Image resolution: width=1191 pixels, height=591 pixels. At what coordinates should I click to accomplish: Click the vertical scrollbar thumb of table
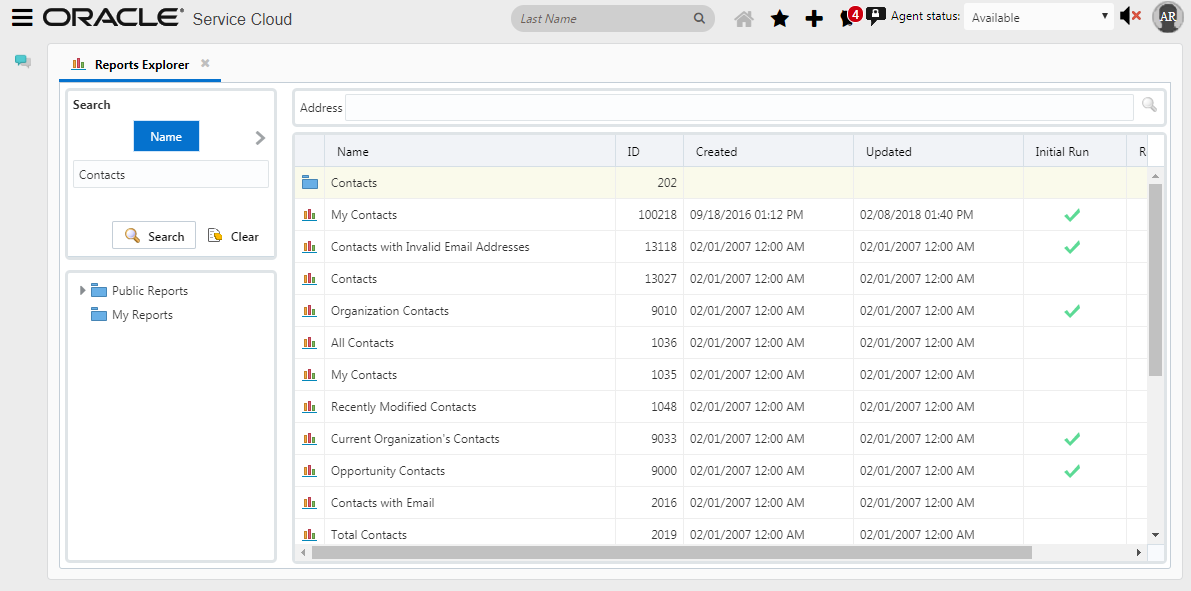coord(1155,280)
